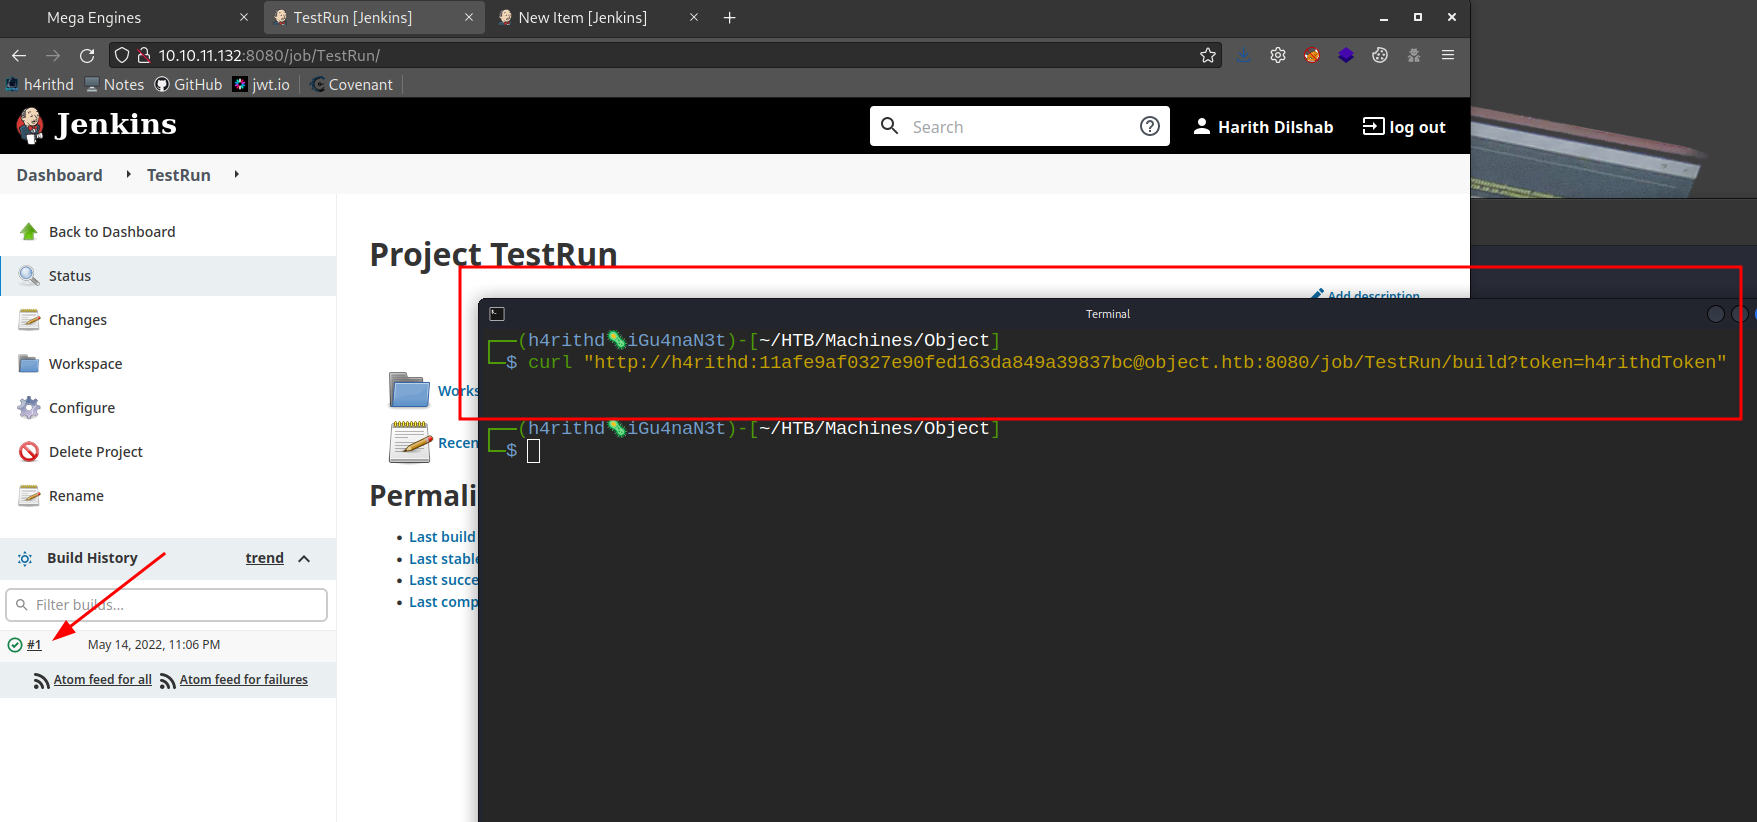The image size is (1757, 822).
Task: Reload the page with the refresh icon
Action: pyautogui.click(x=87, y=56)
